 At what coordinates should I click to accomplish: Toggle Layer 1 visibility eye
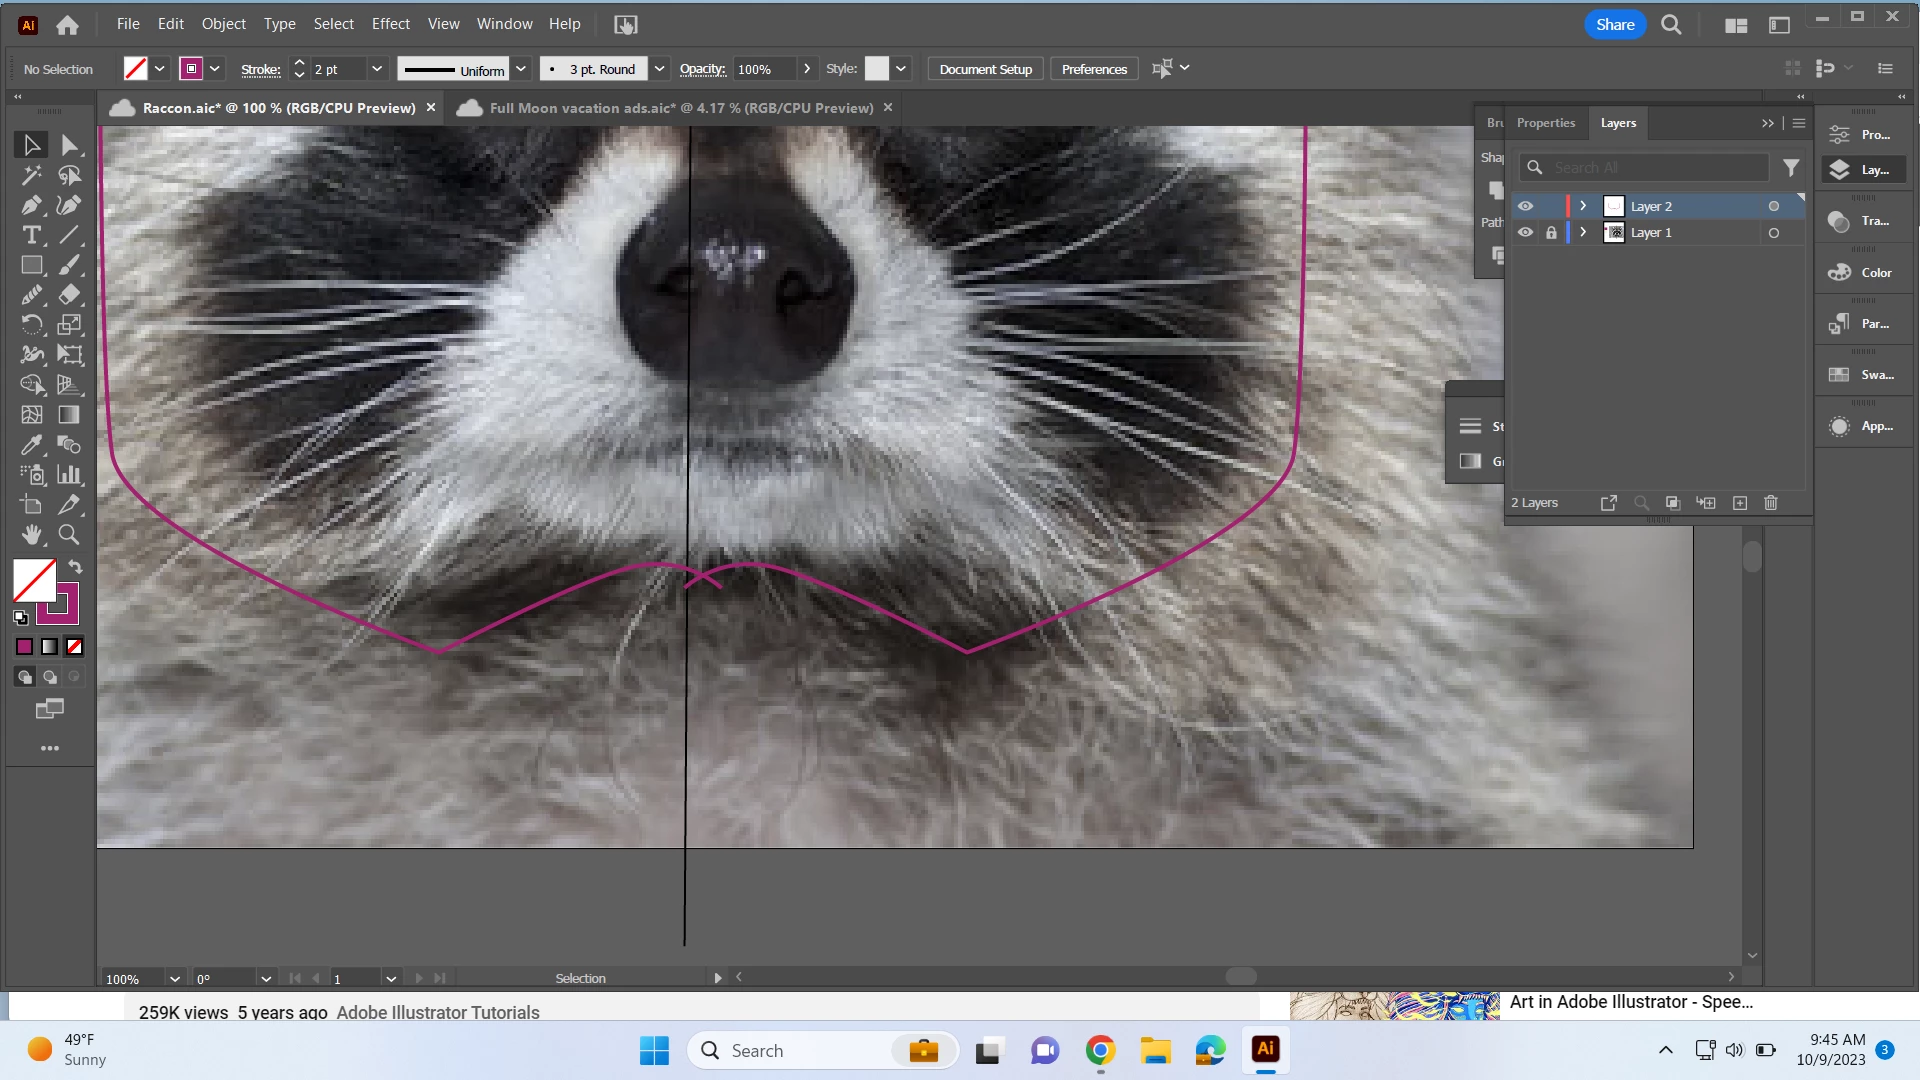point(1525,232)
